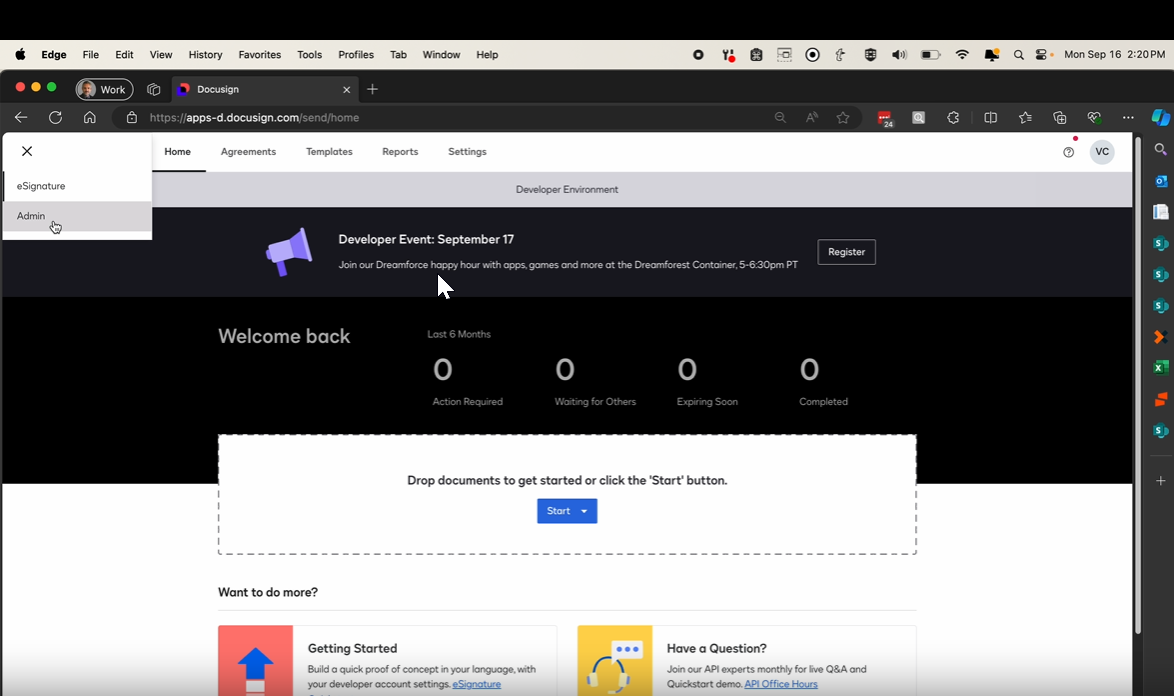Viewport: 1174px width, 696px height.
Task: Switch to the Templates tab
Action: click(329, 152)
